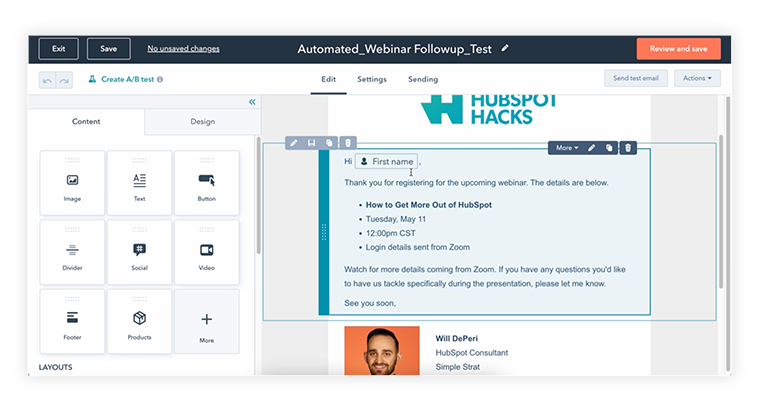
Task: Click the sidebar vertical scrollbar
Action: click(x=258, y=194)
